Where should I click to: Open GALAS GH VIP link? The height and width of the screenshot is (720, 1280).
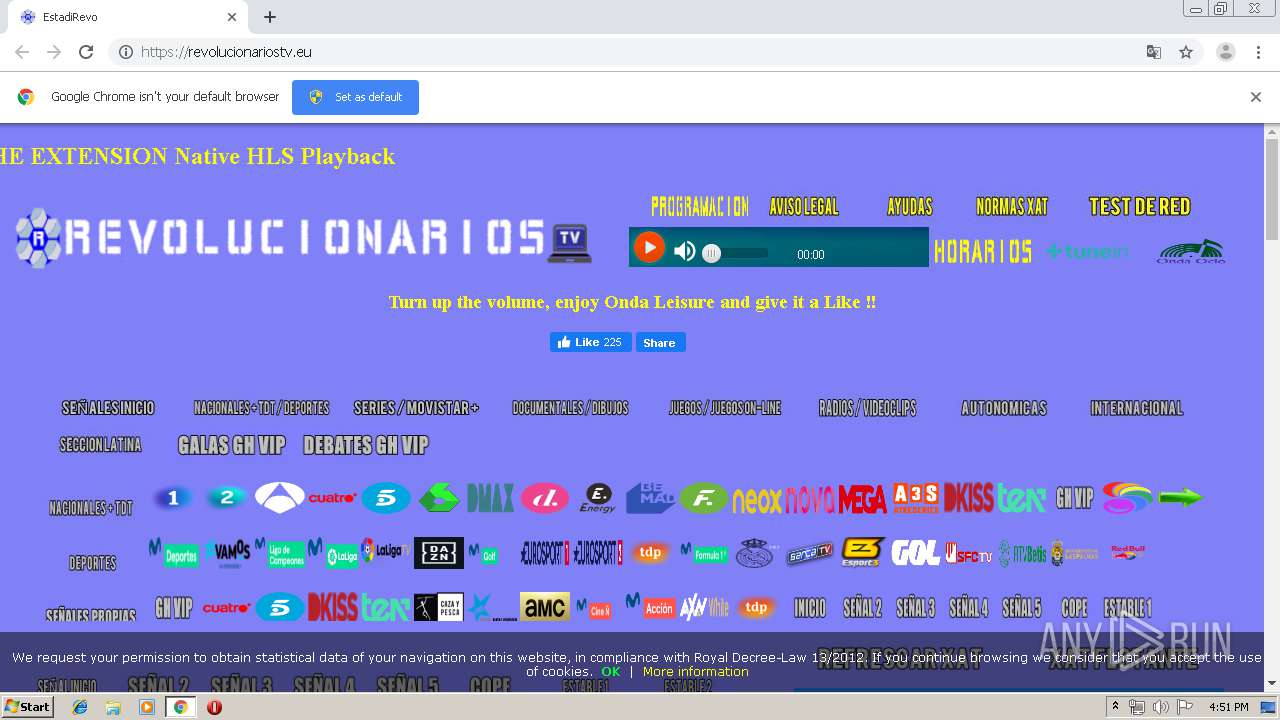coord(232,445)
